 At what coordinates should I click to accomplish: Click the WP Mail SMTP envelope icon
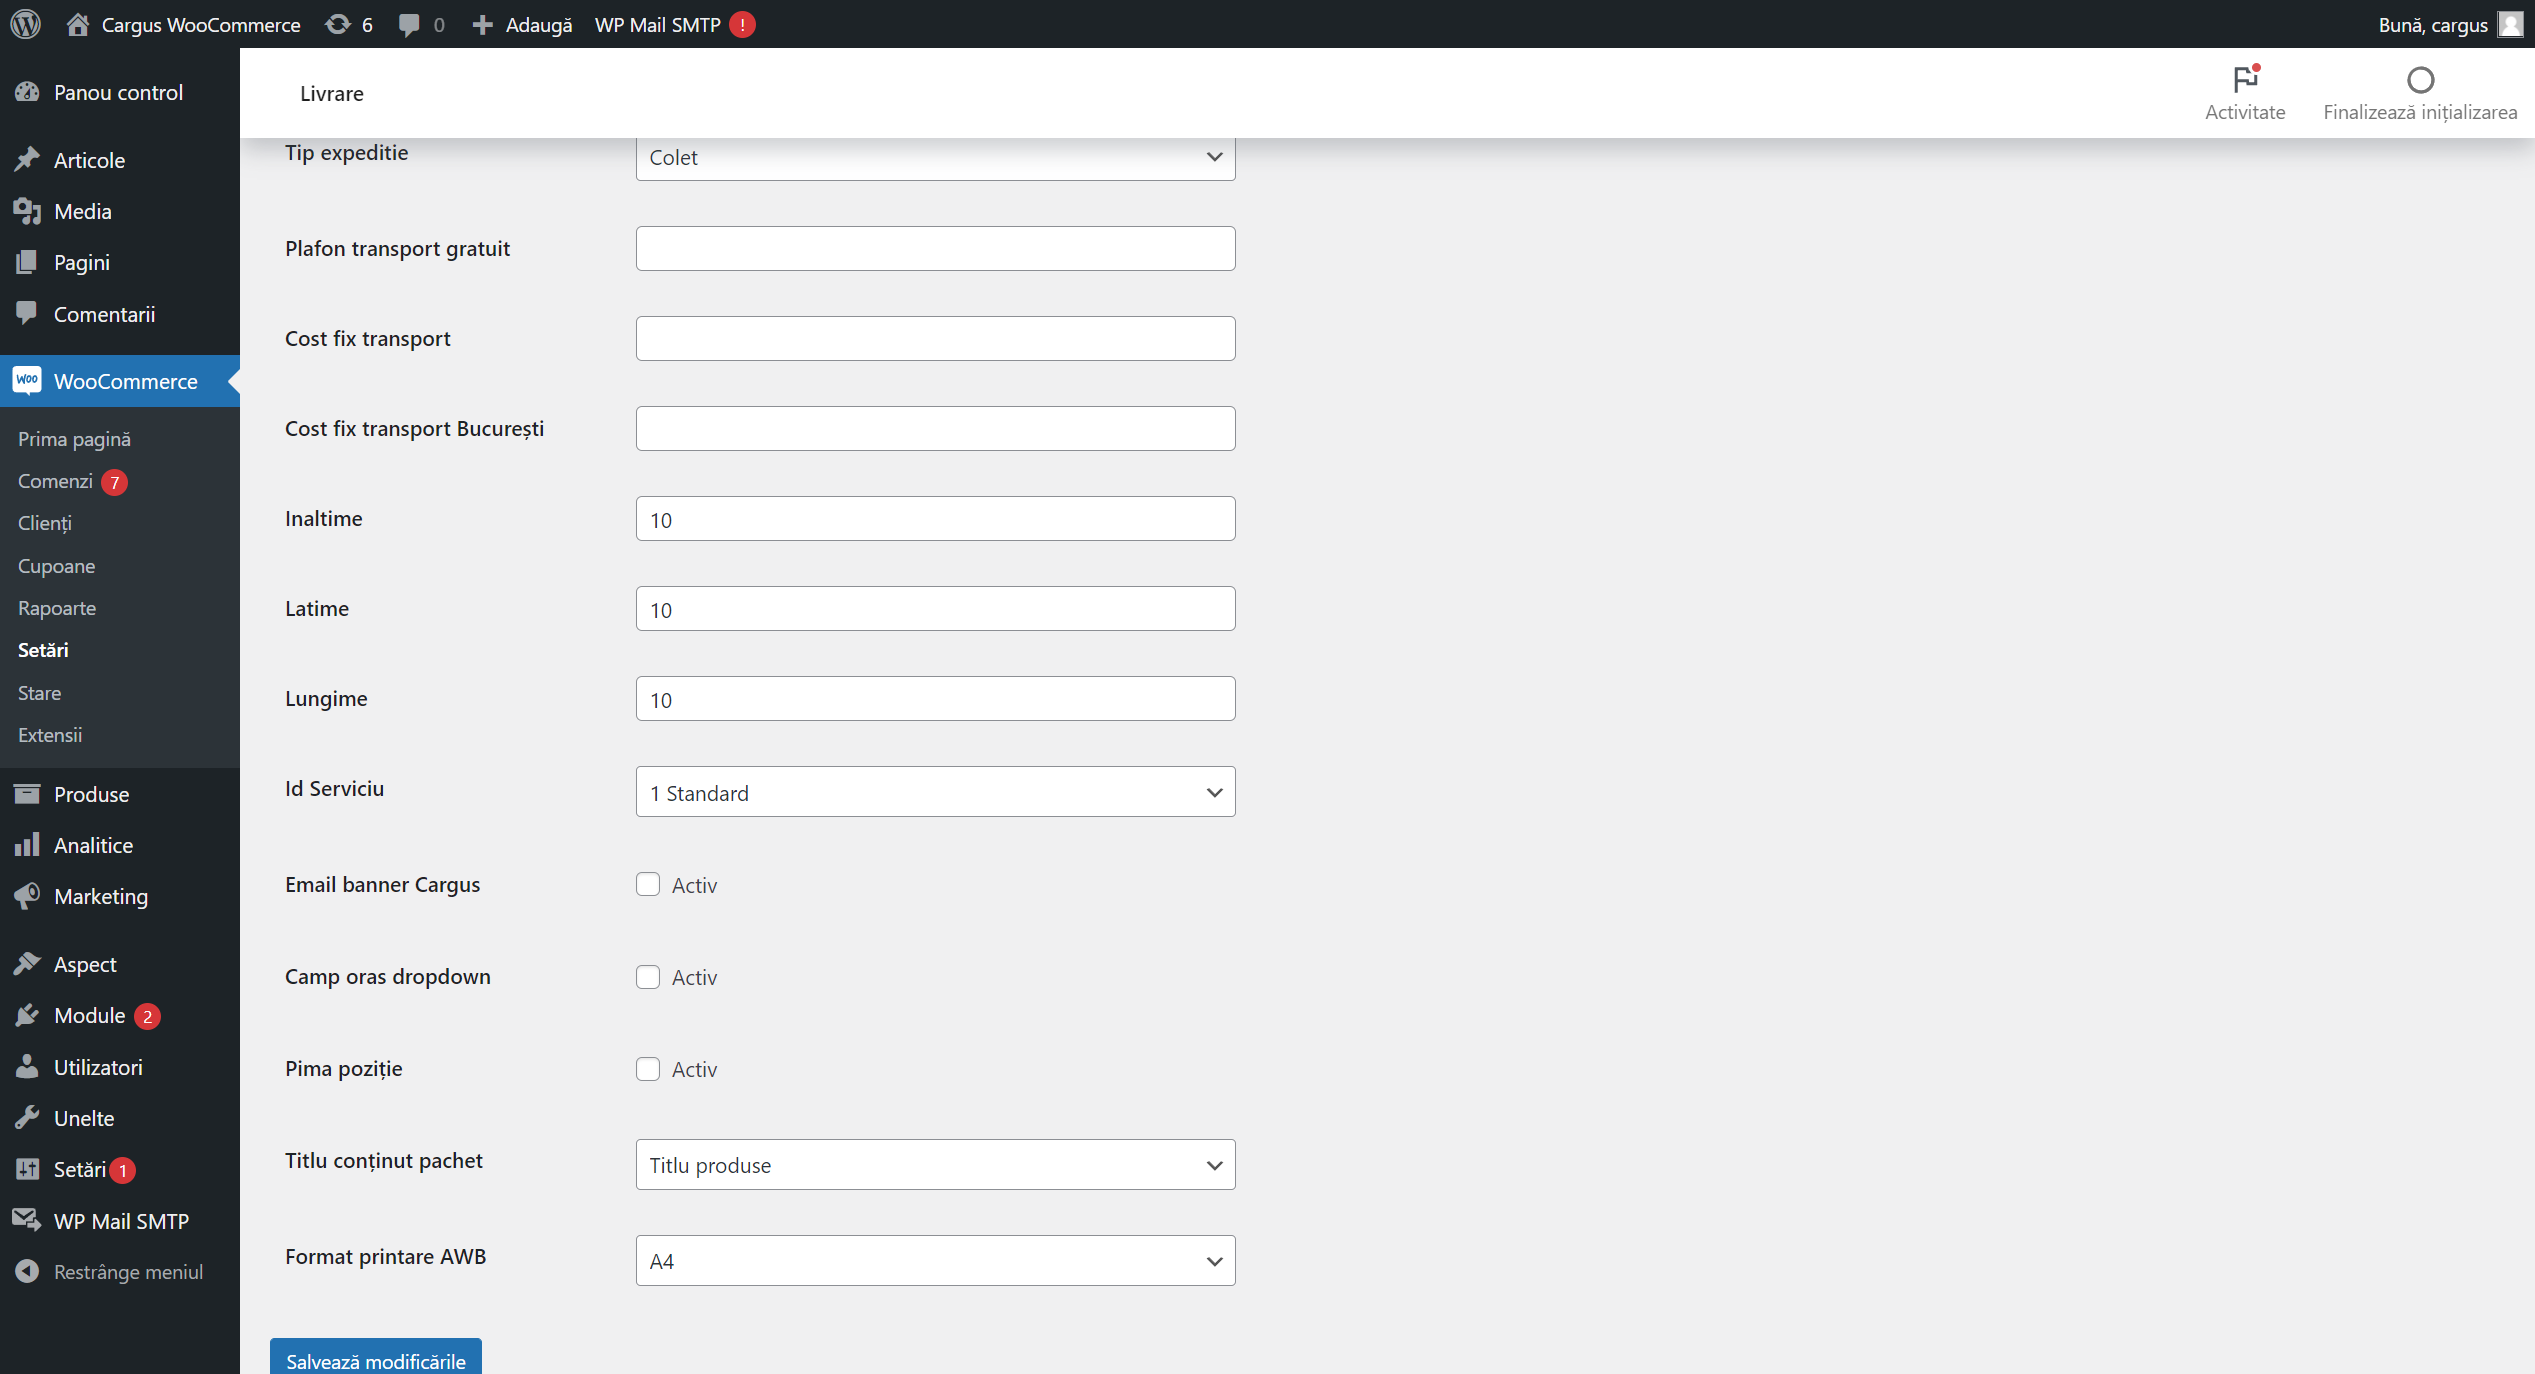pyautogui.click(x=27, y=1220)
